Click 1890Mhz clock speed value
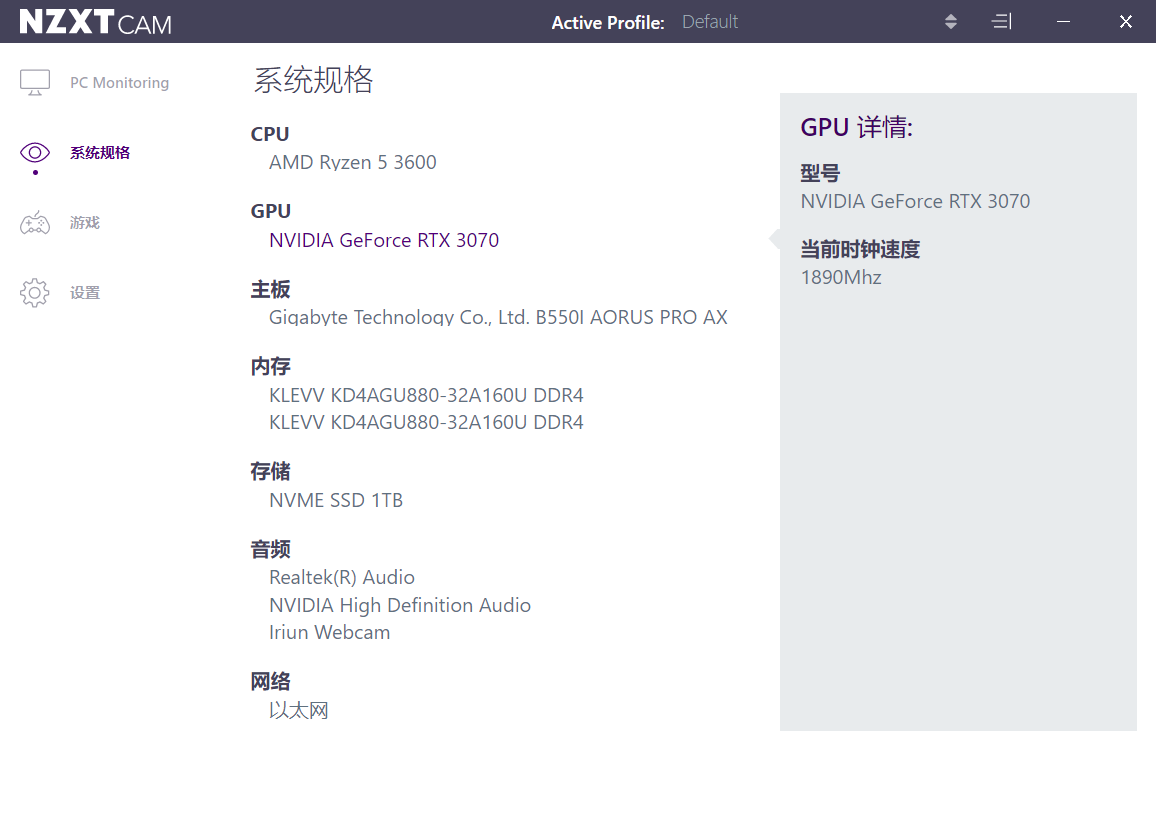This screenshot has width=1156, height=835. (841, 278)
